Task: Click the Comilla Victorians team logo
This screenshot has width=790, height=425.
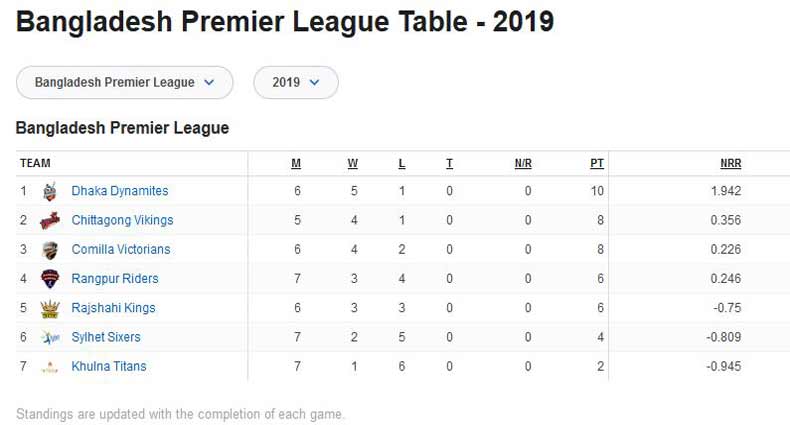Action: coord(49,250)
